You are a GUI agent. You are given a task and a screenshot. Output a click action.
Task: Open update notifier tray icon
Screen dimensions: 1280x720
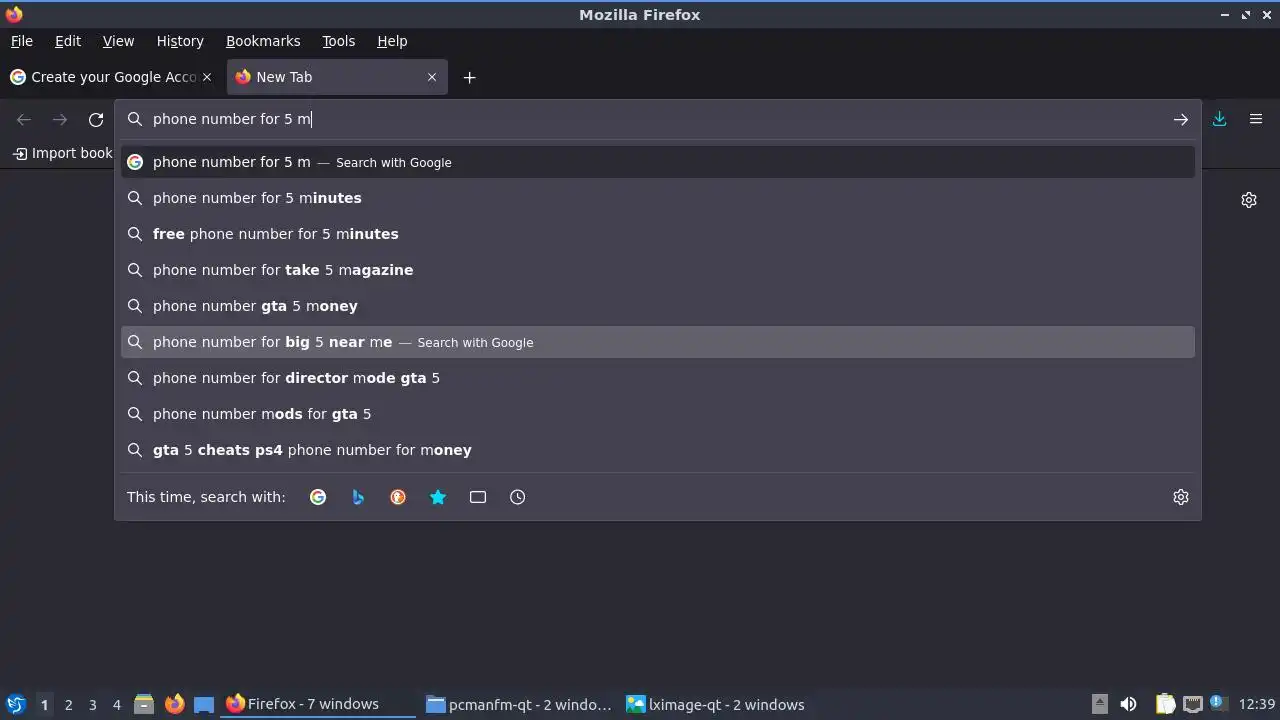[1218, 703]
